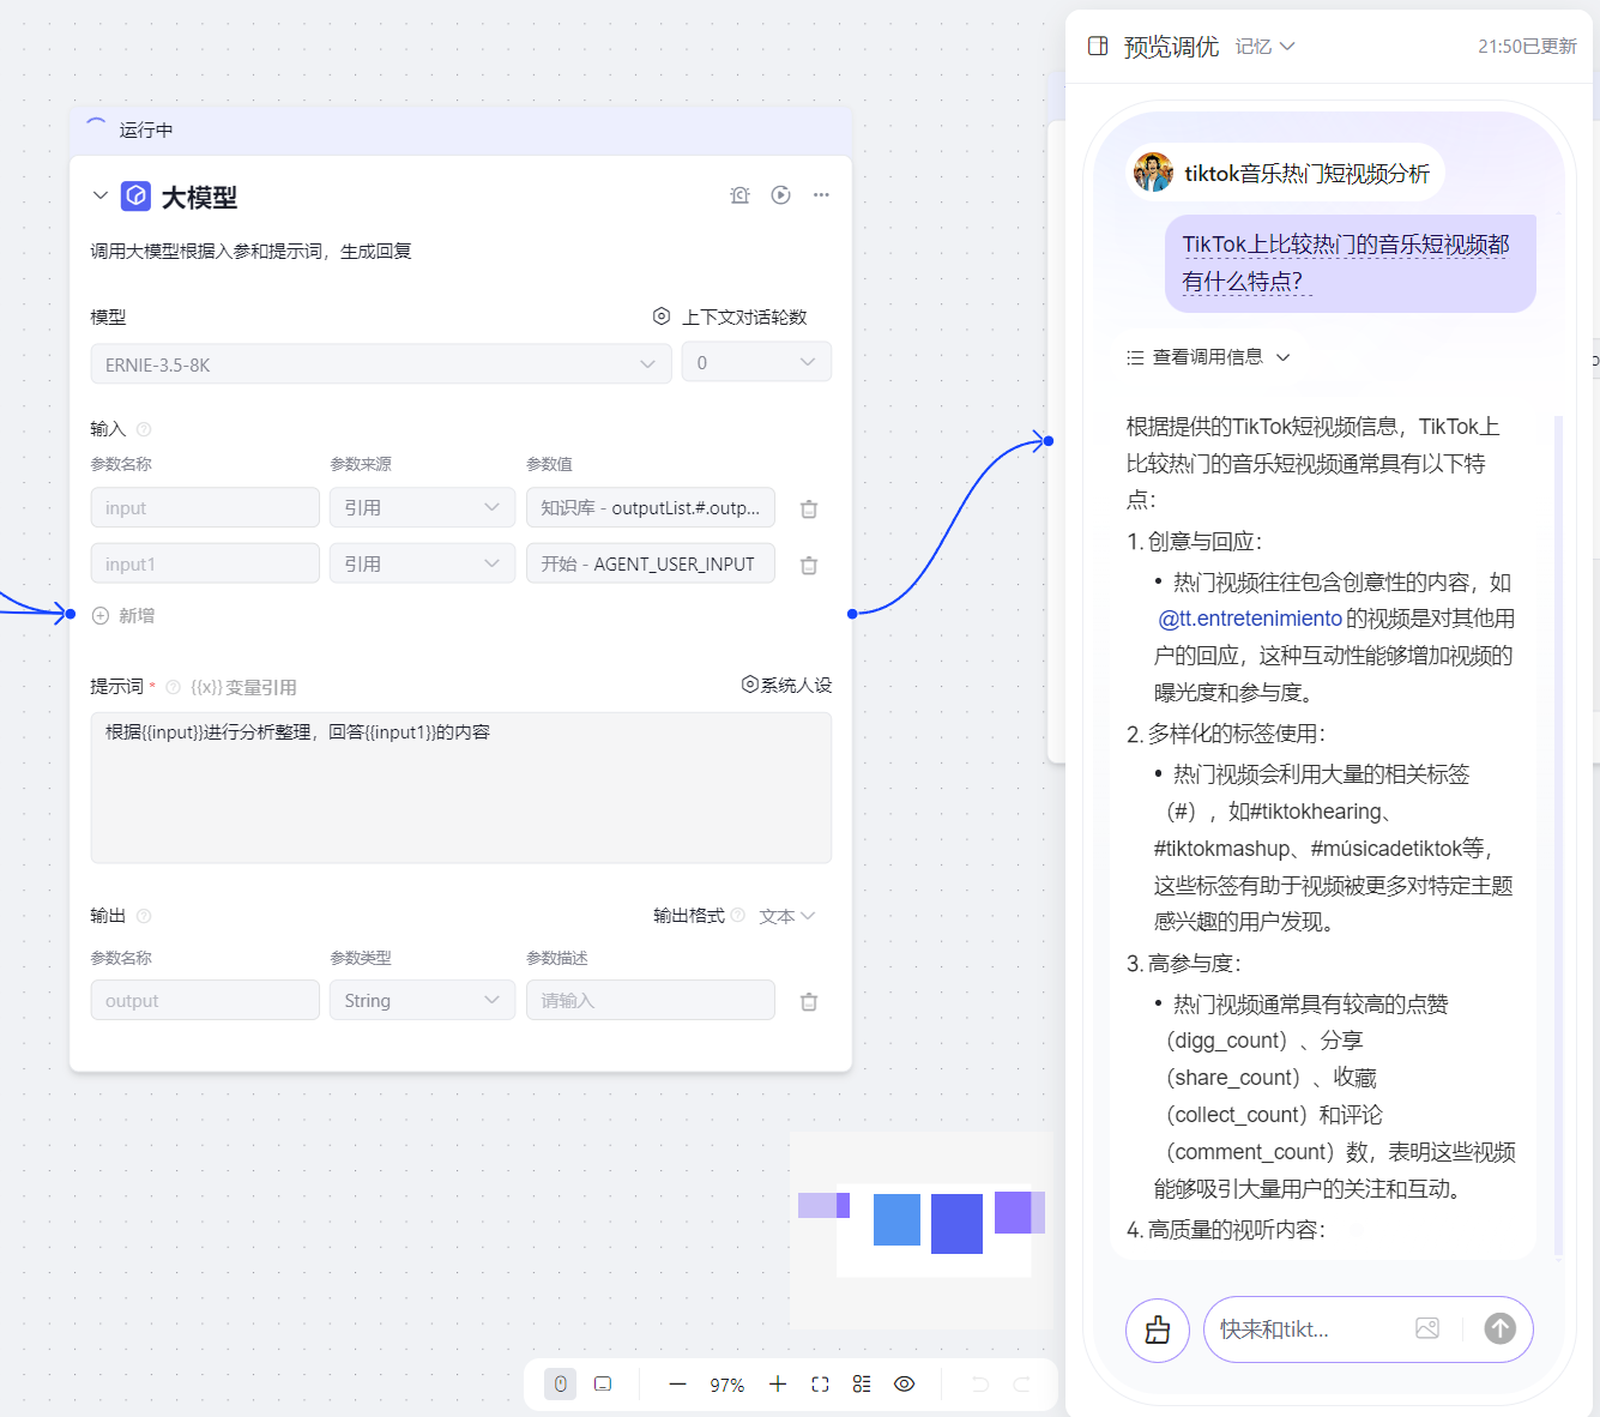Open the context rounds dropdown showing 0
1600x1417 pixels.
click(756, 362)
